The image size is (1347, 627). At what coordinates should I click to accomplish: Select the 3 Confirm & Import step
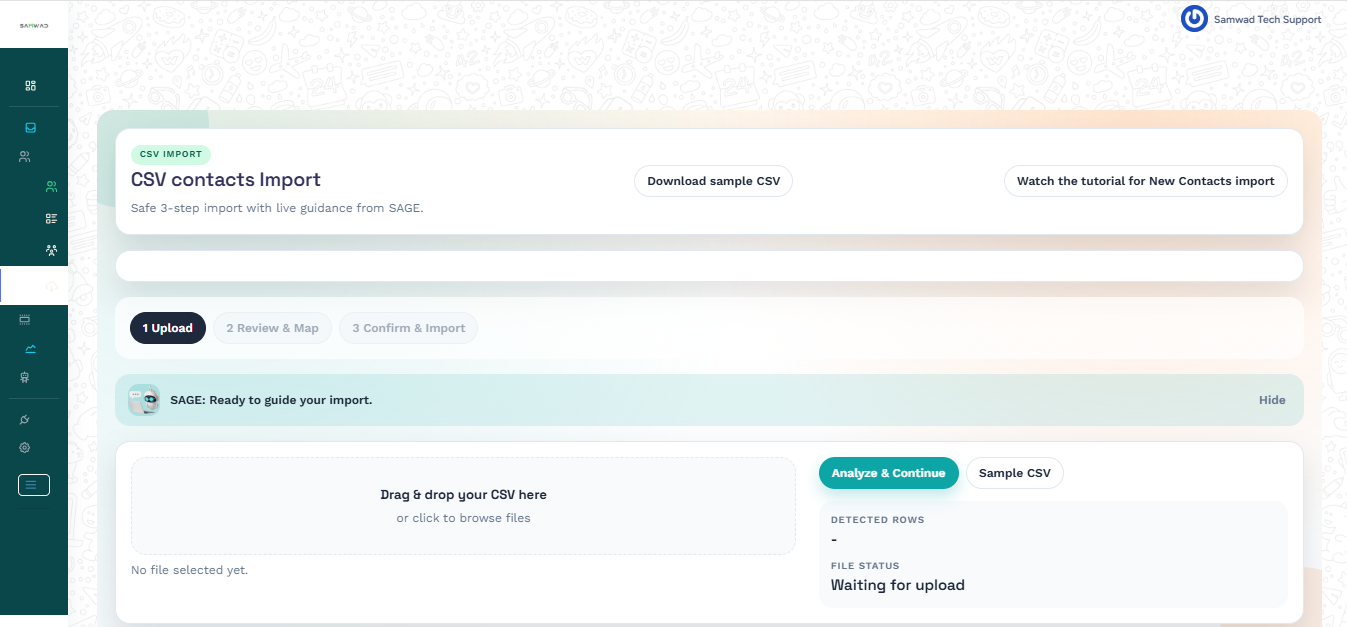click(408, 328)
